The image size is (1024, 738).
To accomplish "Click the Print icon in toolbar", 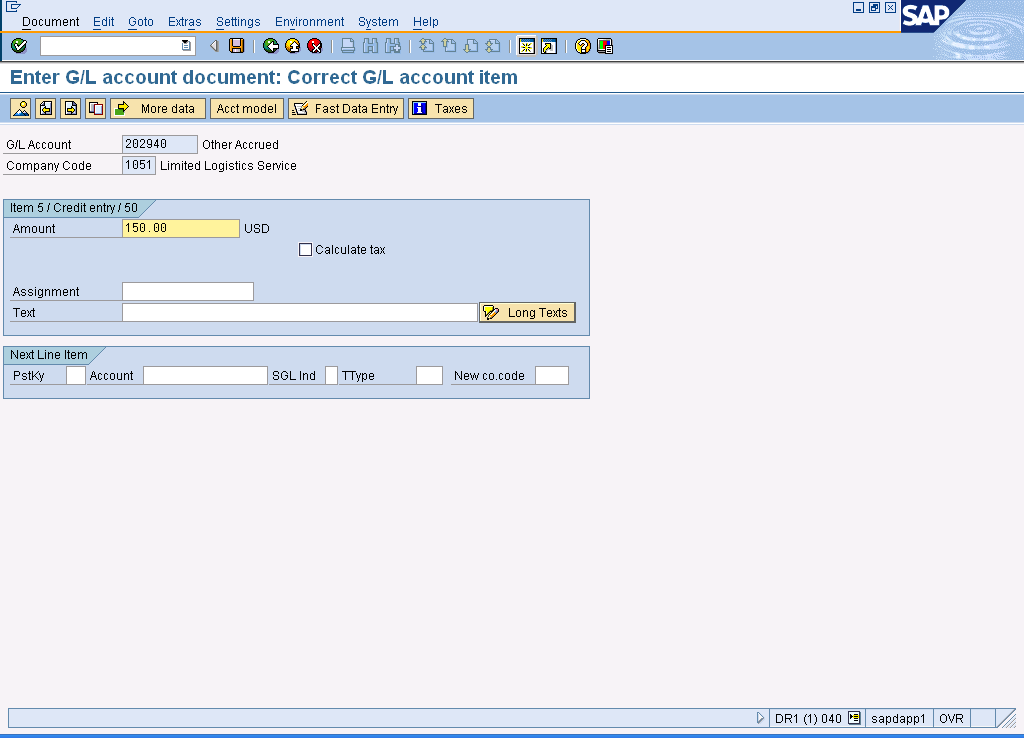I will point(348,46).
